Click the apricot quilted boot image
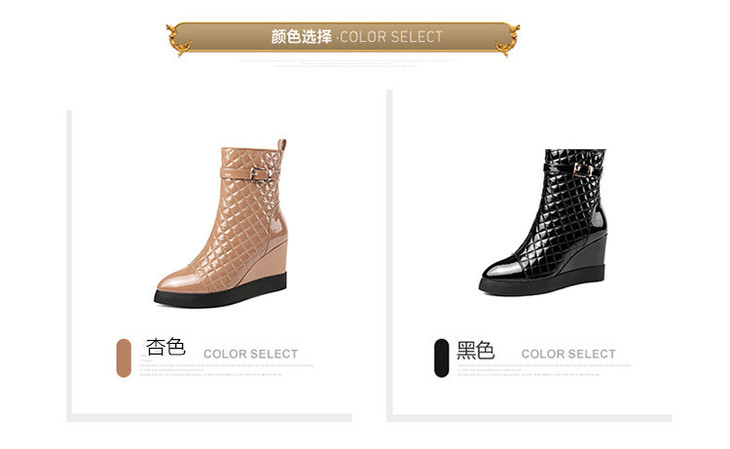 tap(221, 223)
